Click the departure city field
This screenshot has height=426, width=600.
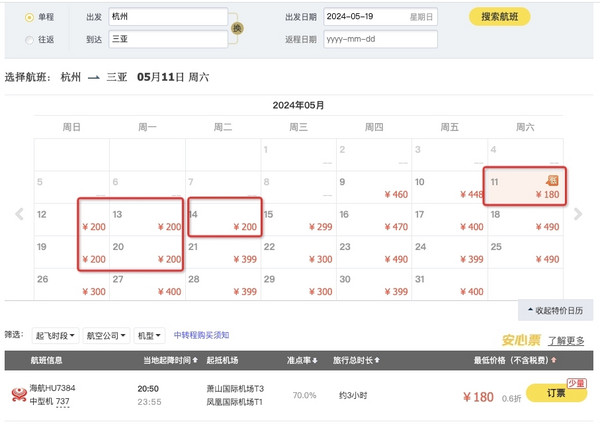(x=168, y=17)
